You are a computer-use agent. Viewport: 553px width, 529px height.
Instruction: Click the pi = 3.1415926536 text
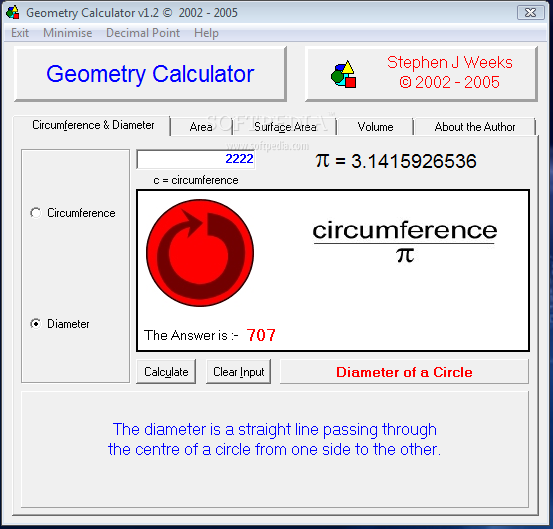(x=396, y=161)
